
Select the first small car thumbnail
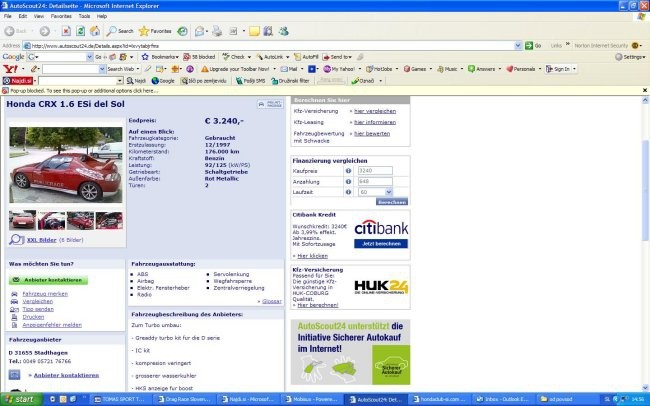click(22, 220)
